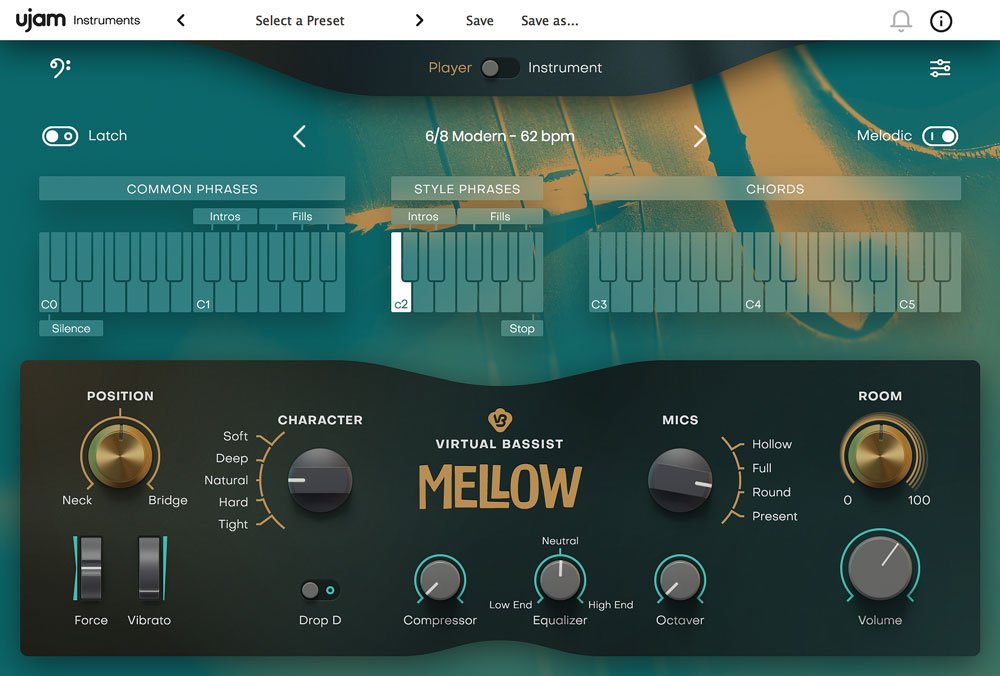Click the Neck label

pyautogui.click(x=77, y=501)
